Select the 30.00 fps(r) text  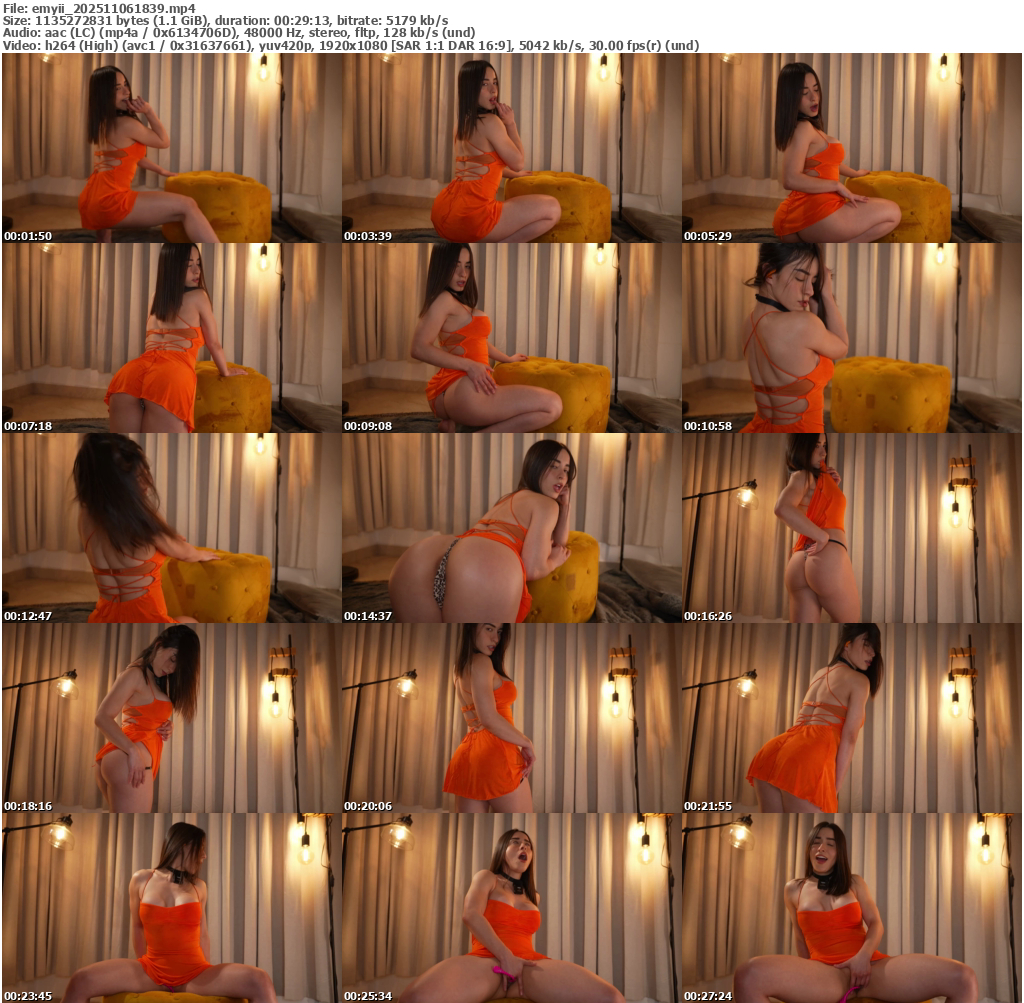pos(625,46)
